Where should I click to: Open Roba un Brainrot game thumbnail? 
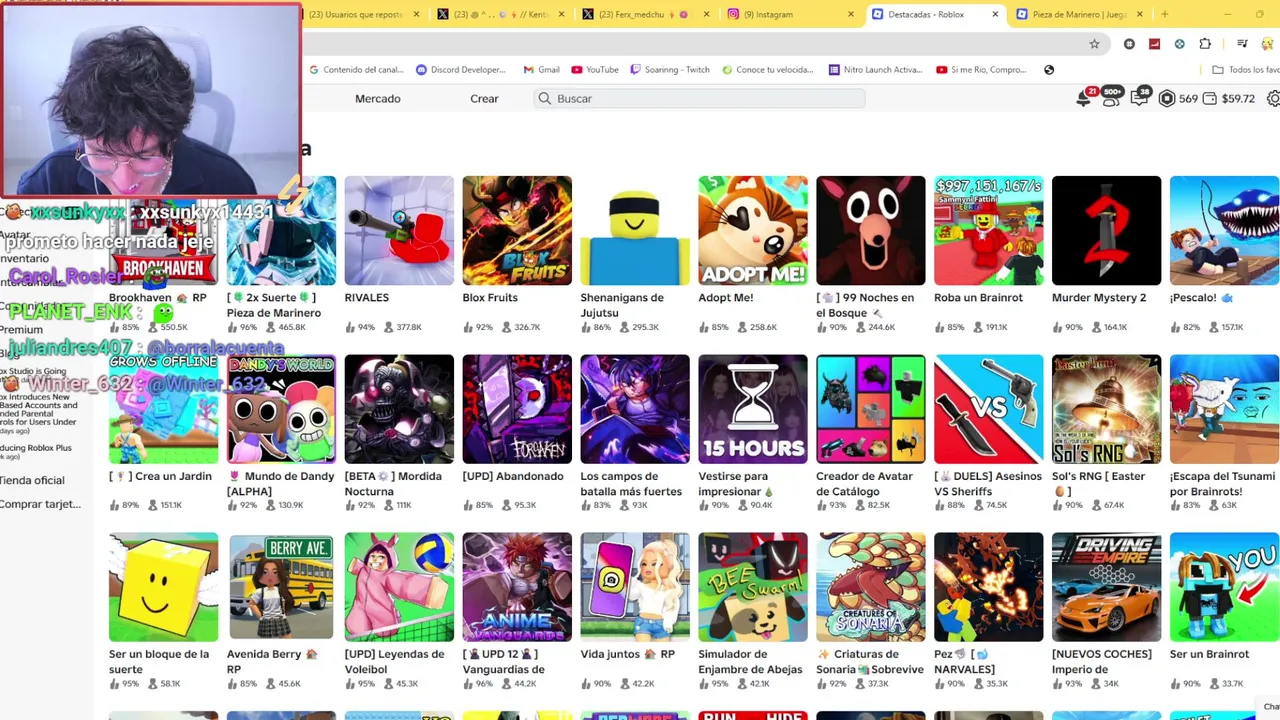988,231
